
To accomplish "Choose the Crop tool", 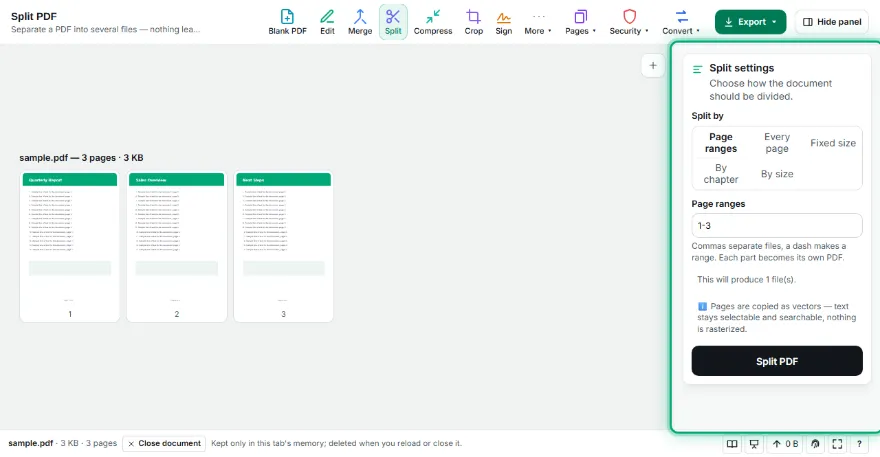I will click(x=474, y=22).
